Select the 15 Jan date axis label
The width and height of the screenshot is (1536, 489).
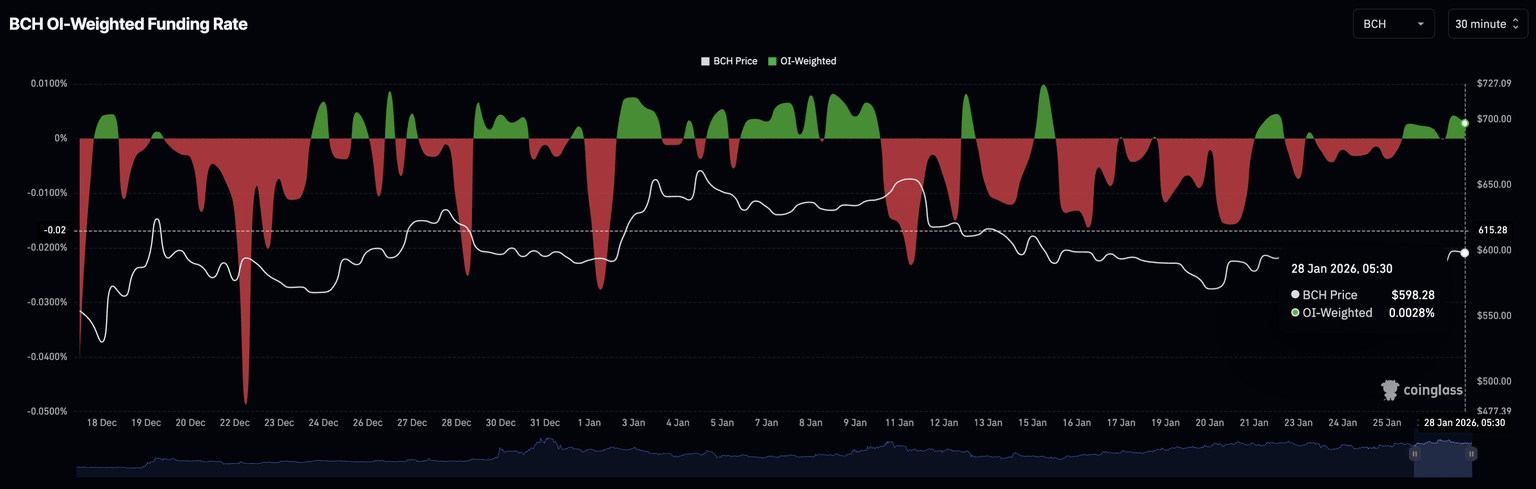click(1031, 423)
